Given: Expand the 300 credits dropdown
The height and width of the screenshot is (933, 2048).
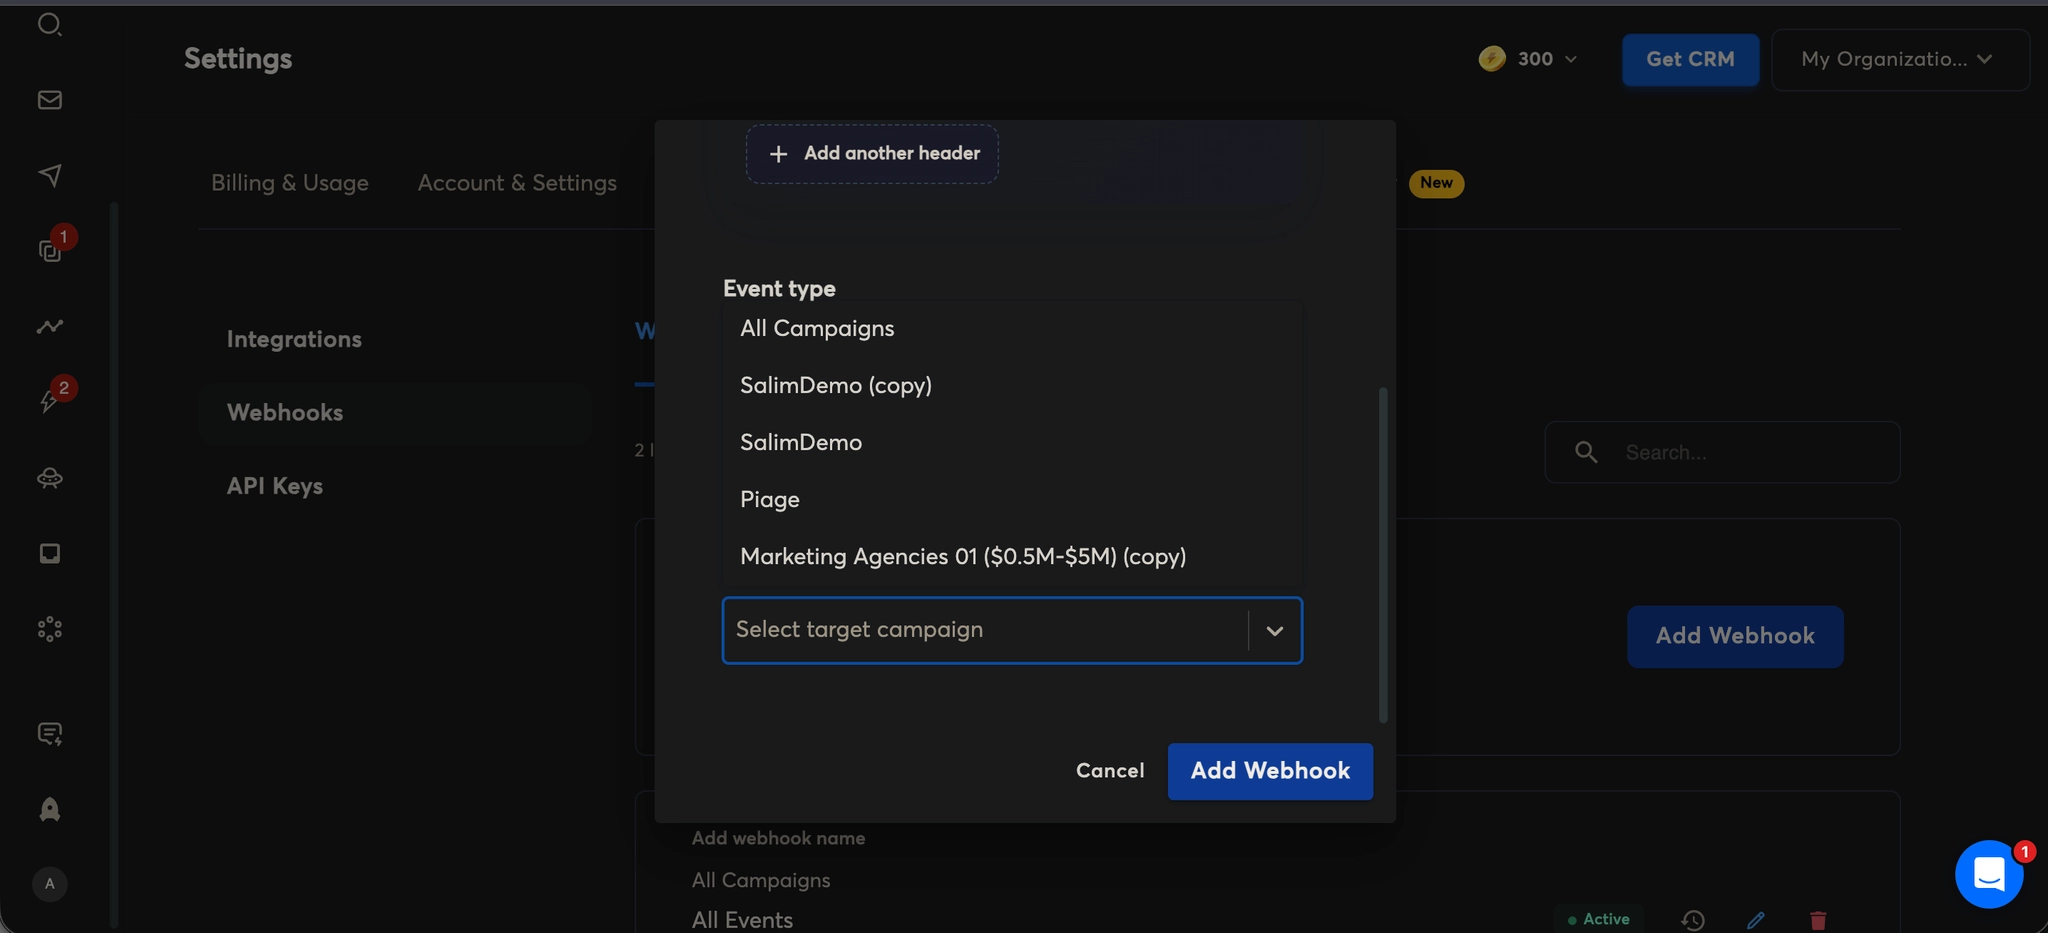Looking at the screenshot, I should click(x=1529, y=60).
